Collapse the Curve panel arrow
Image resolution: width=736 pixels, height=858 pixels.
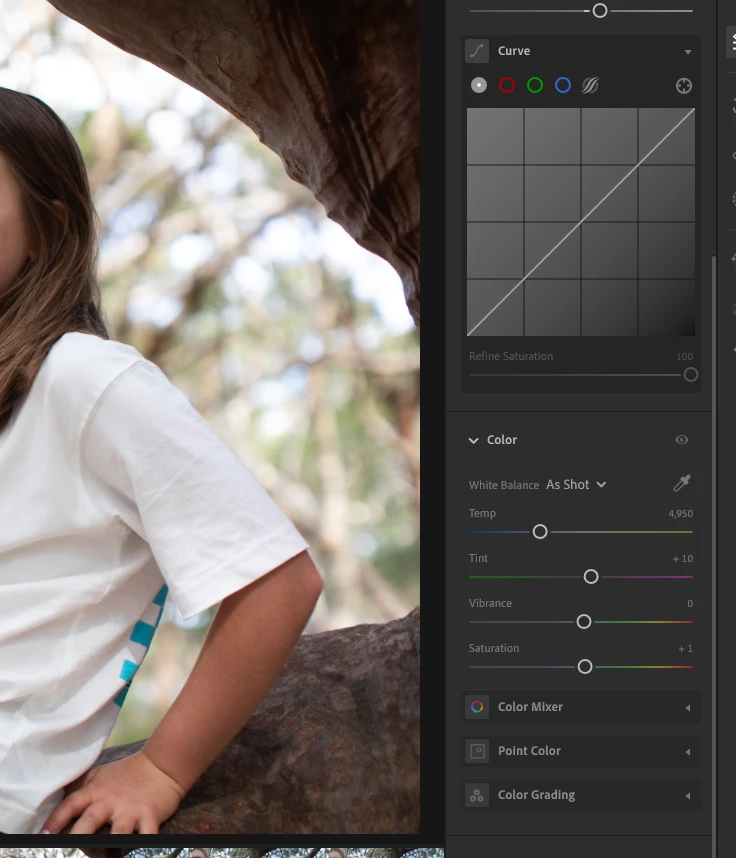(688, 51)
